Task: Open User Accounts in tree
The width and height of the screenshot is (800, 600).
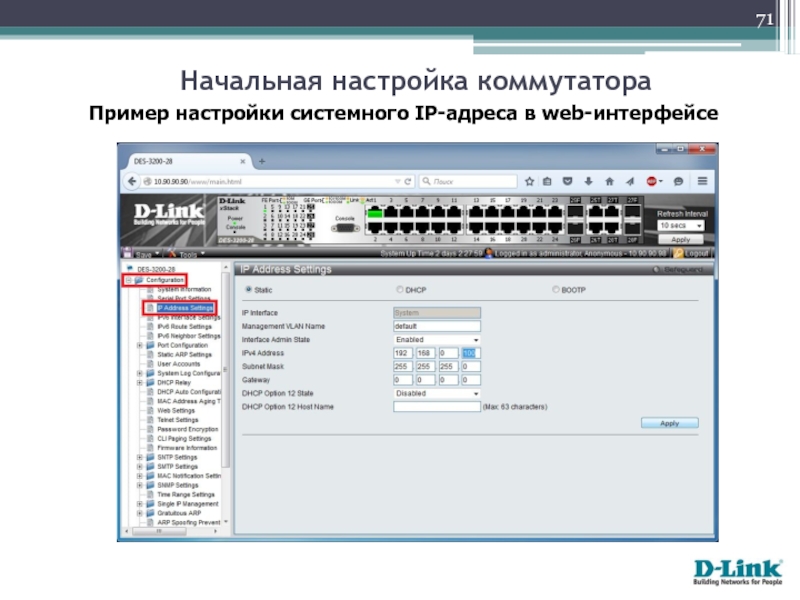Action: click(x=179, y=364)
